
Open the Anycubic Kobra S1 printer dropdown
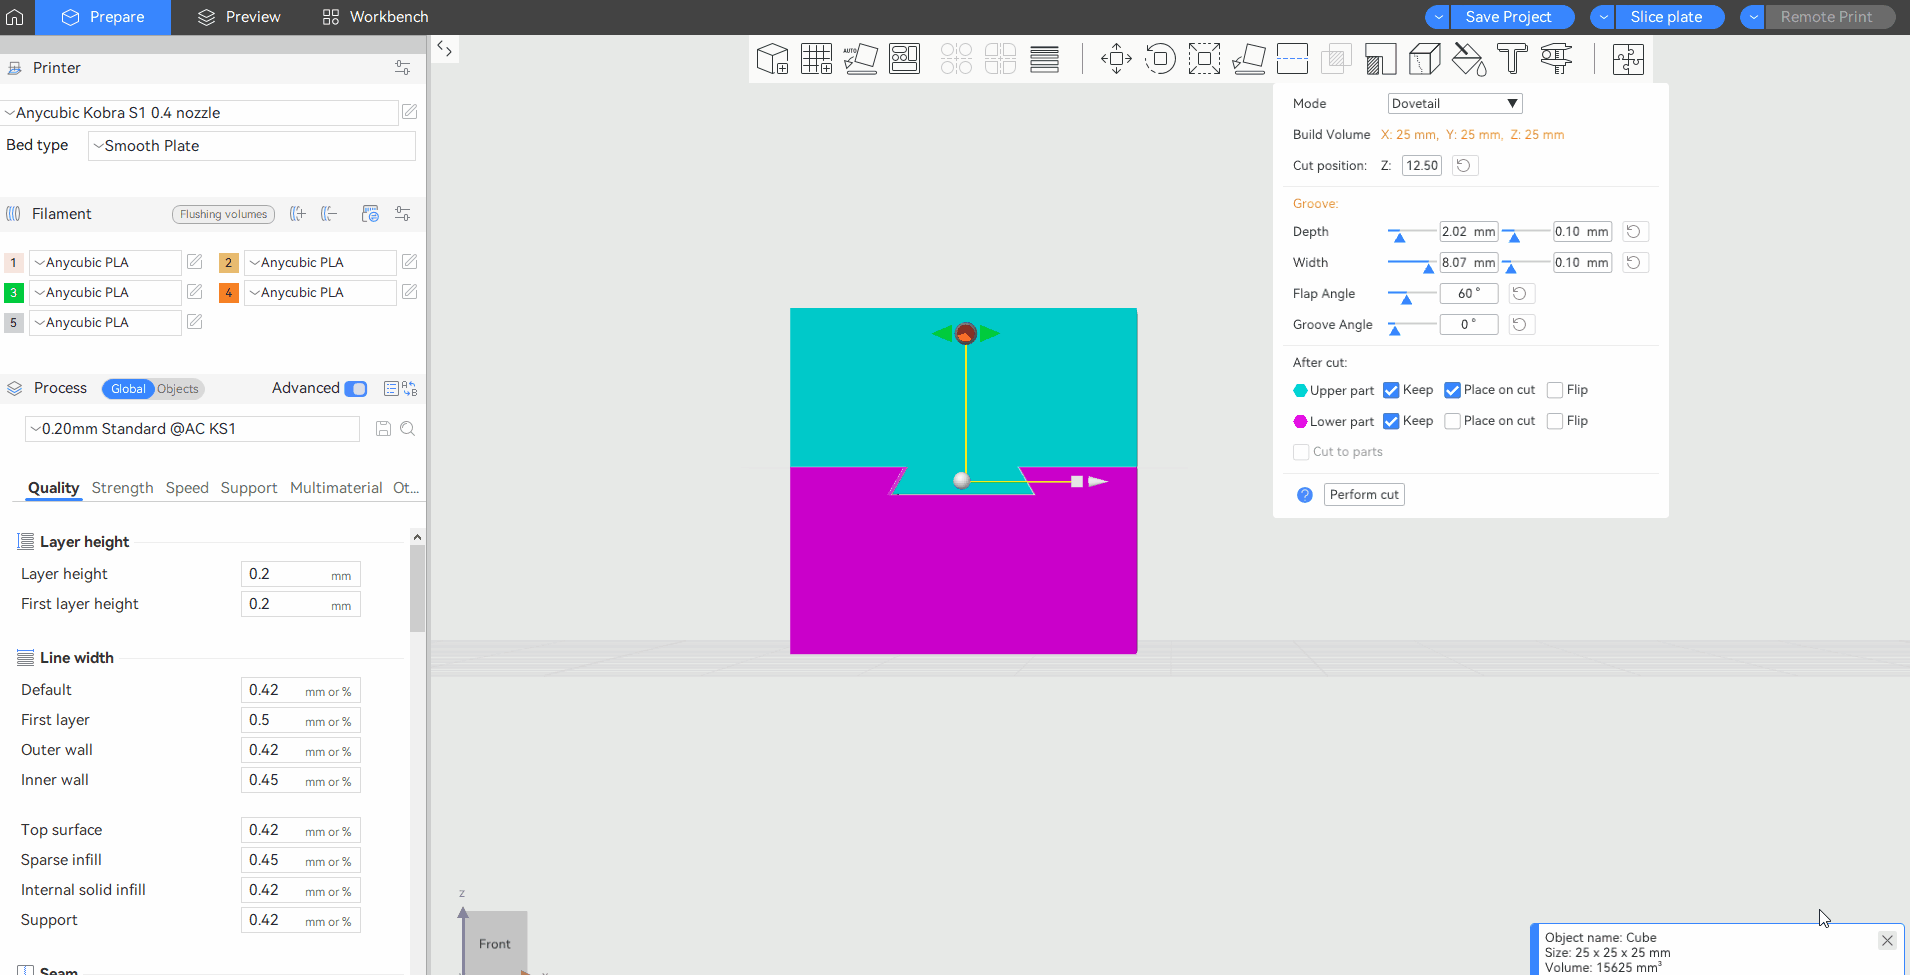[199, 113]
